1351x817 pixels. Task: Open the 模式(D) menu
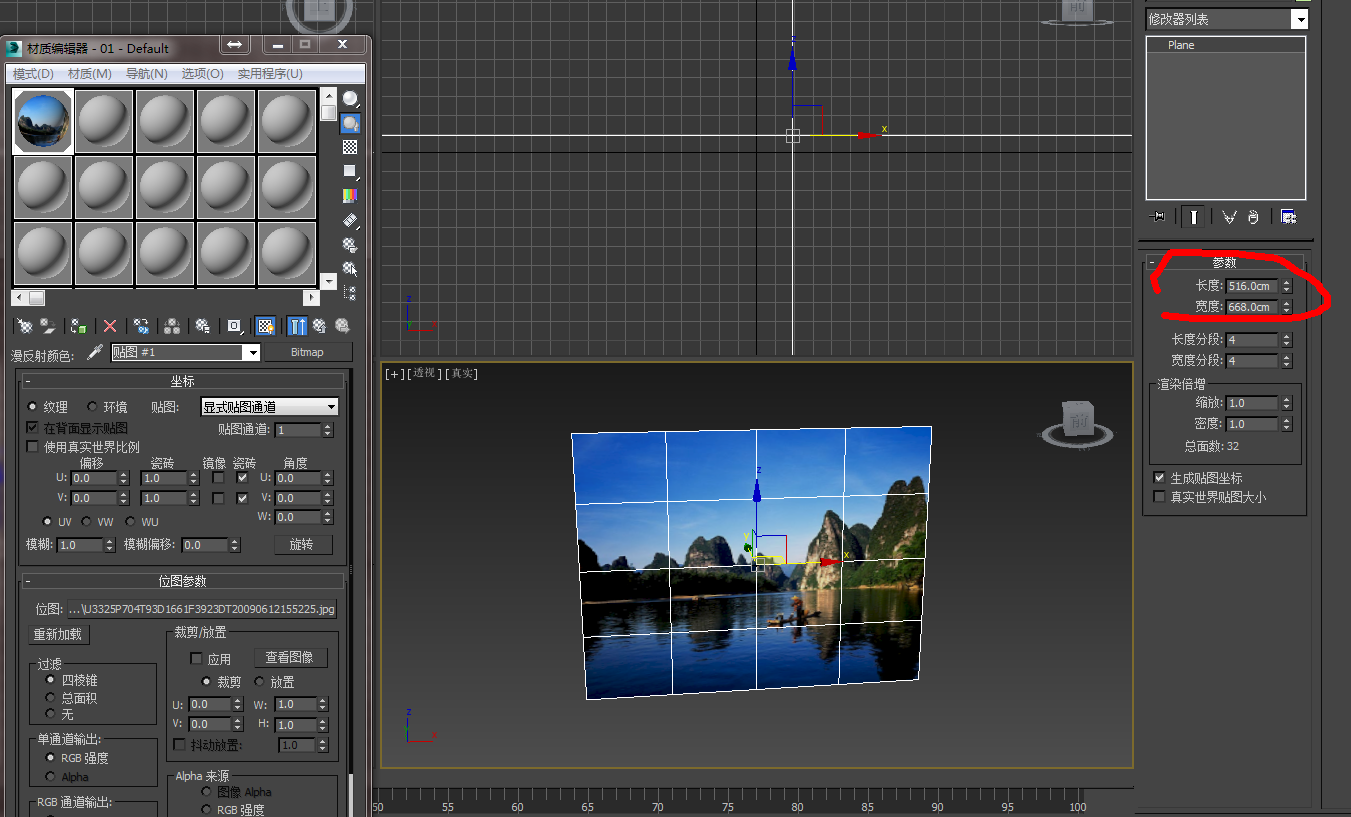point(33,74)
